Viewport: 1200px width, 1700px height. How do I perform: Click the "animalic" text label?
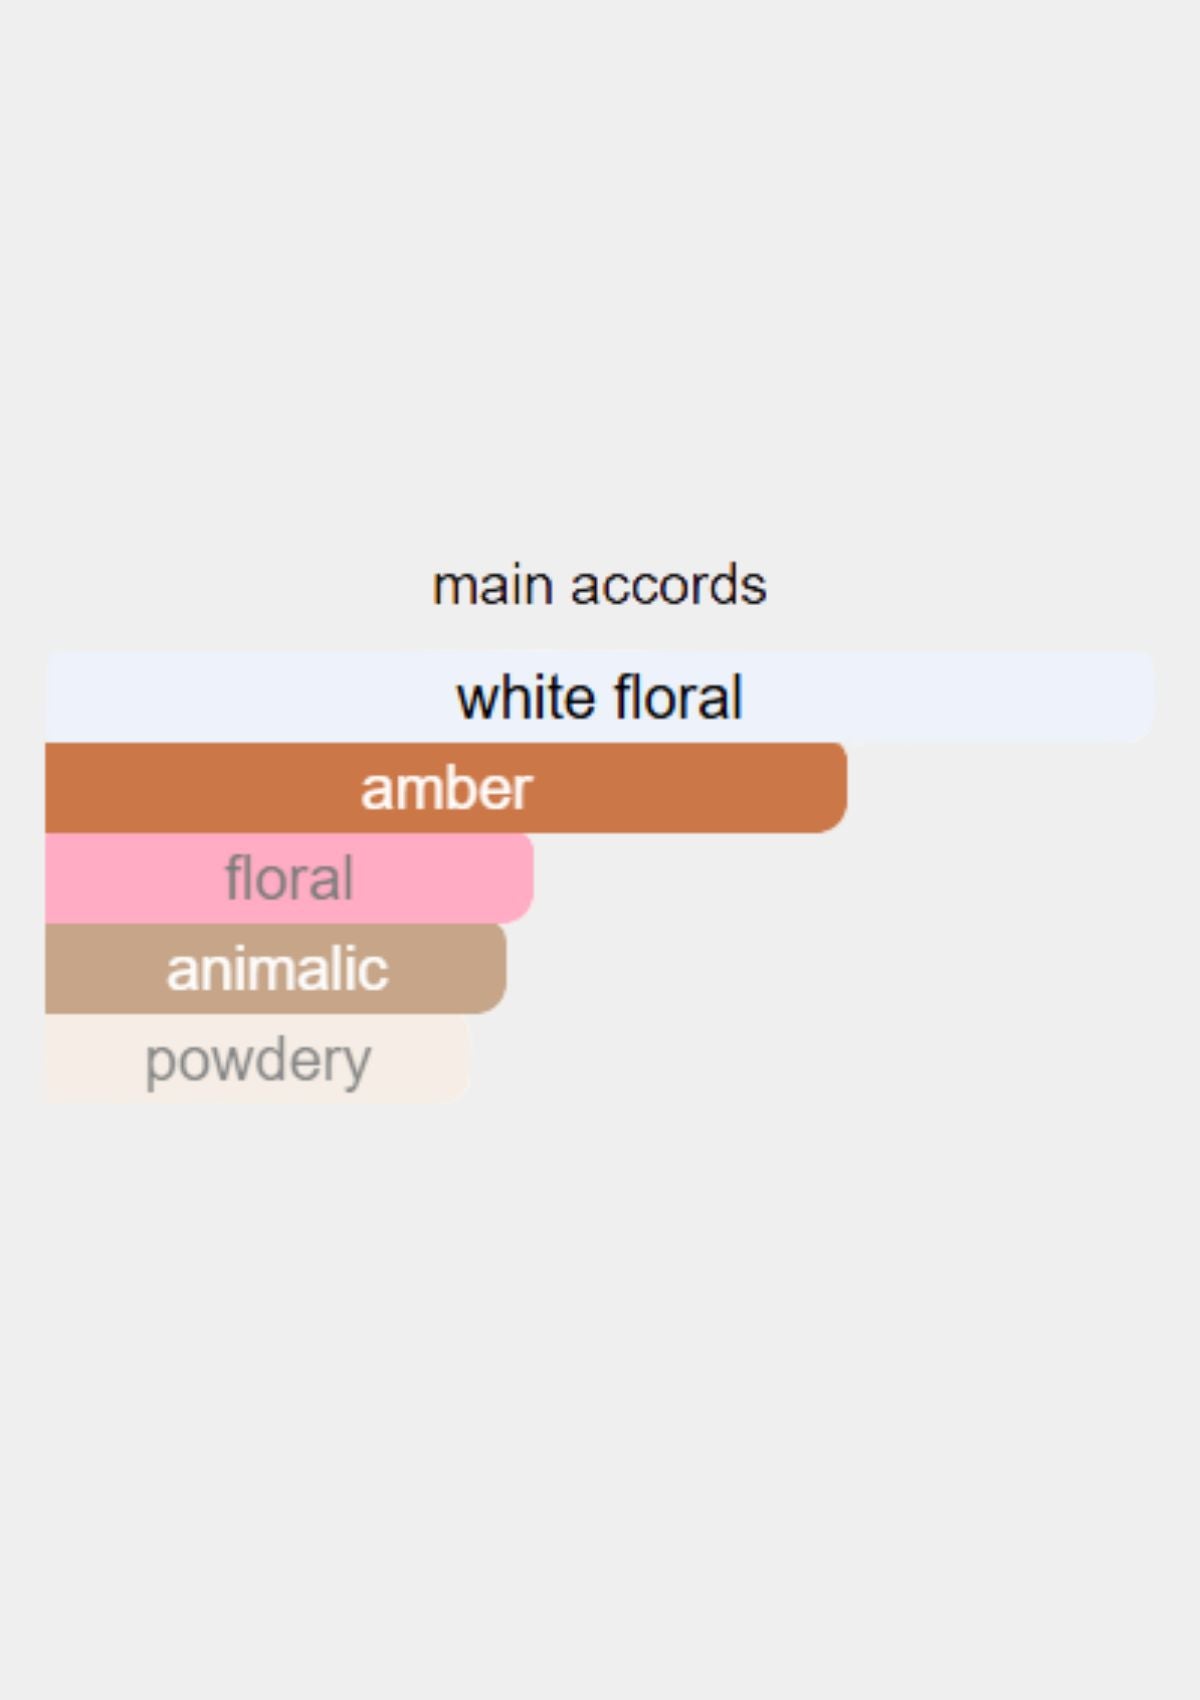click(277, 968)
